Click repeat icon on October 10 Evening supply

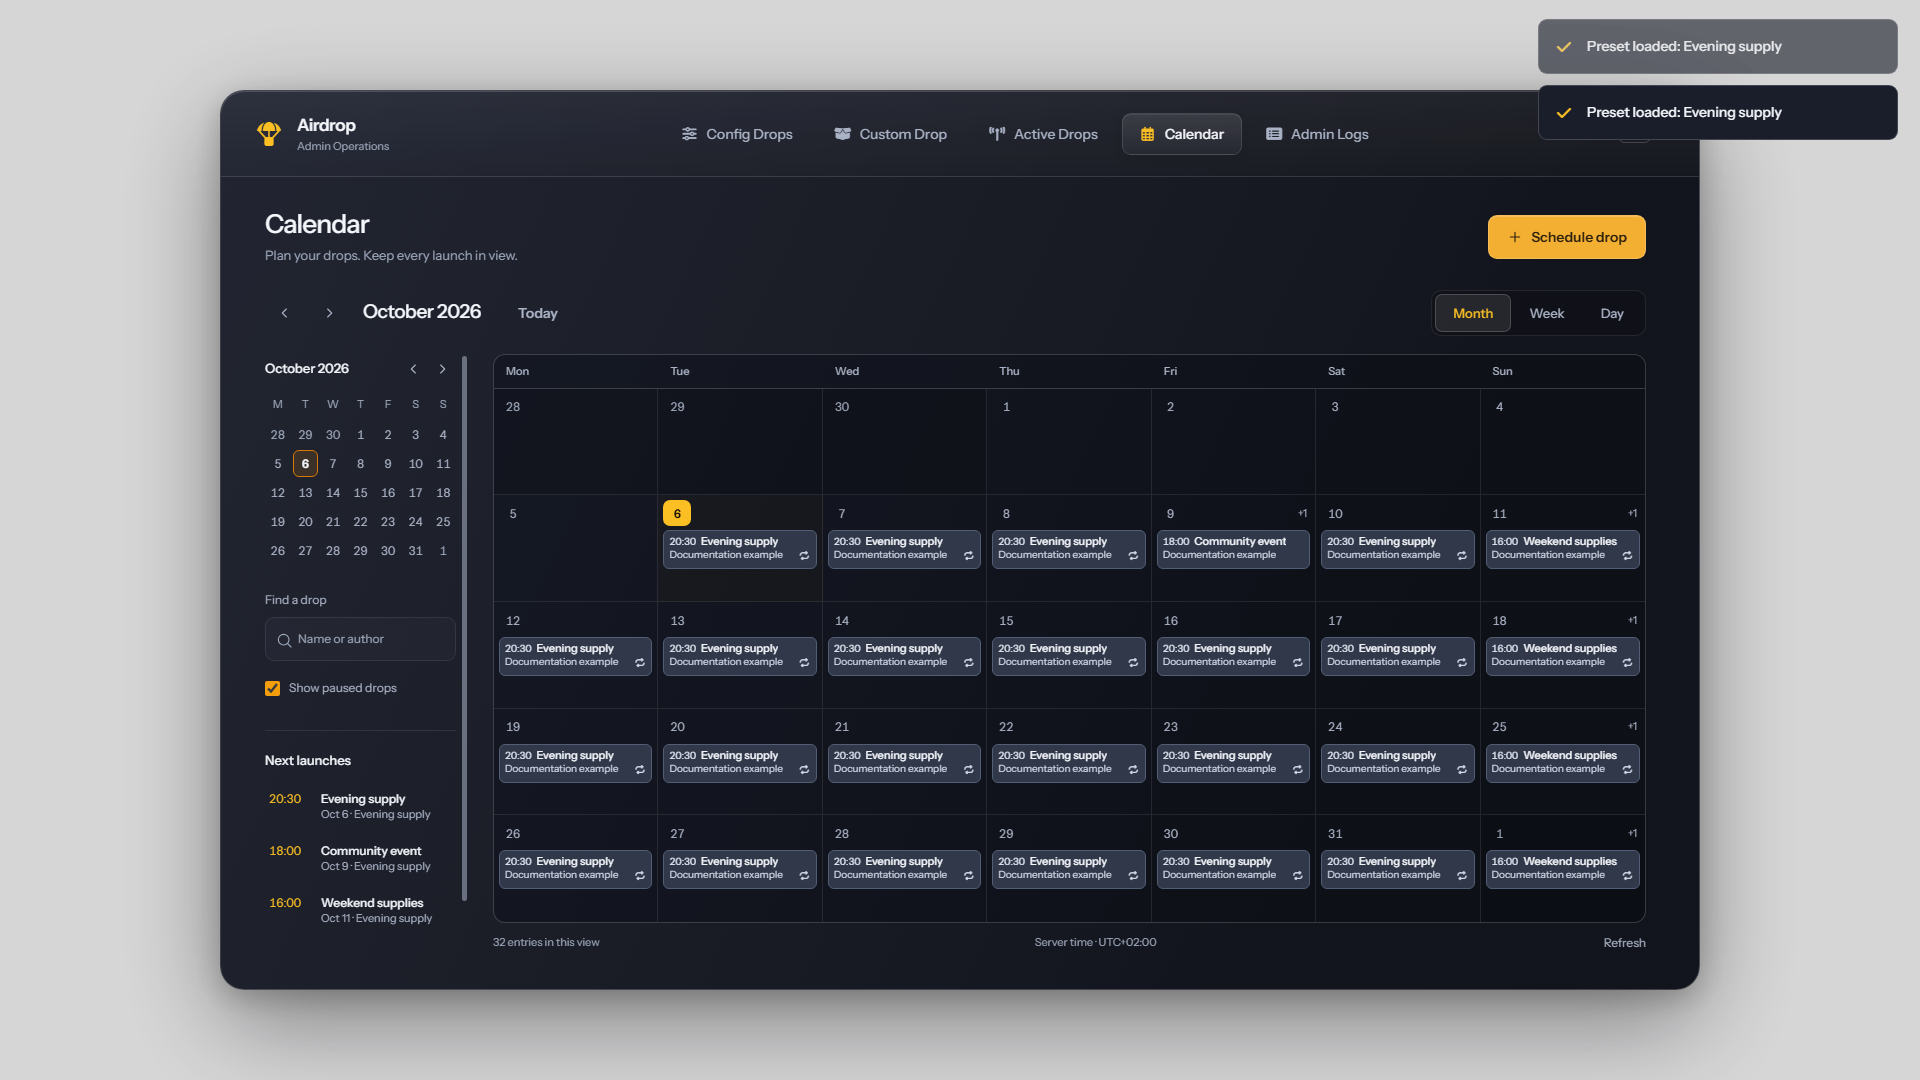pos(1461,556)
